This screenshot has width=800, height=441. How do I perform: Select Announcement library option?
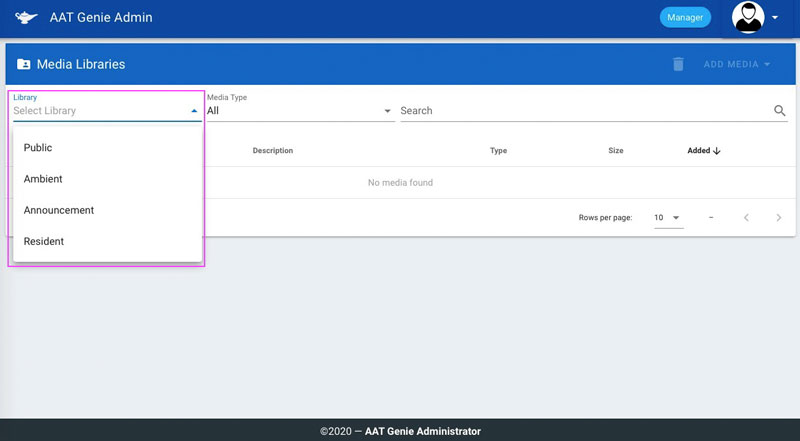tap(59, 210)
